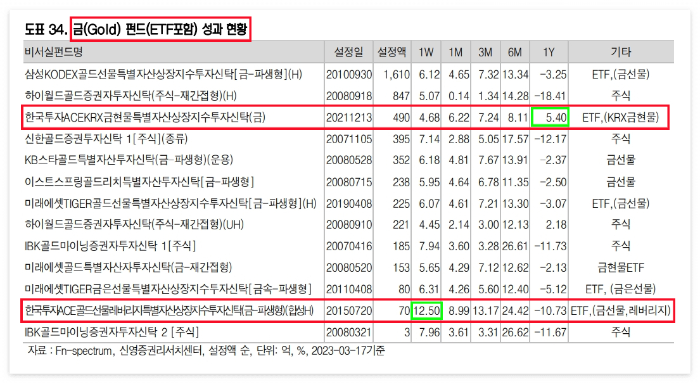Click the date cell '20080715'
700x383 pixels.
349,182
